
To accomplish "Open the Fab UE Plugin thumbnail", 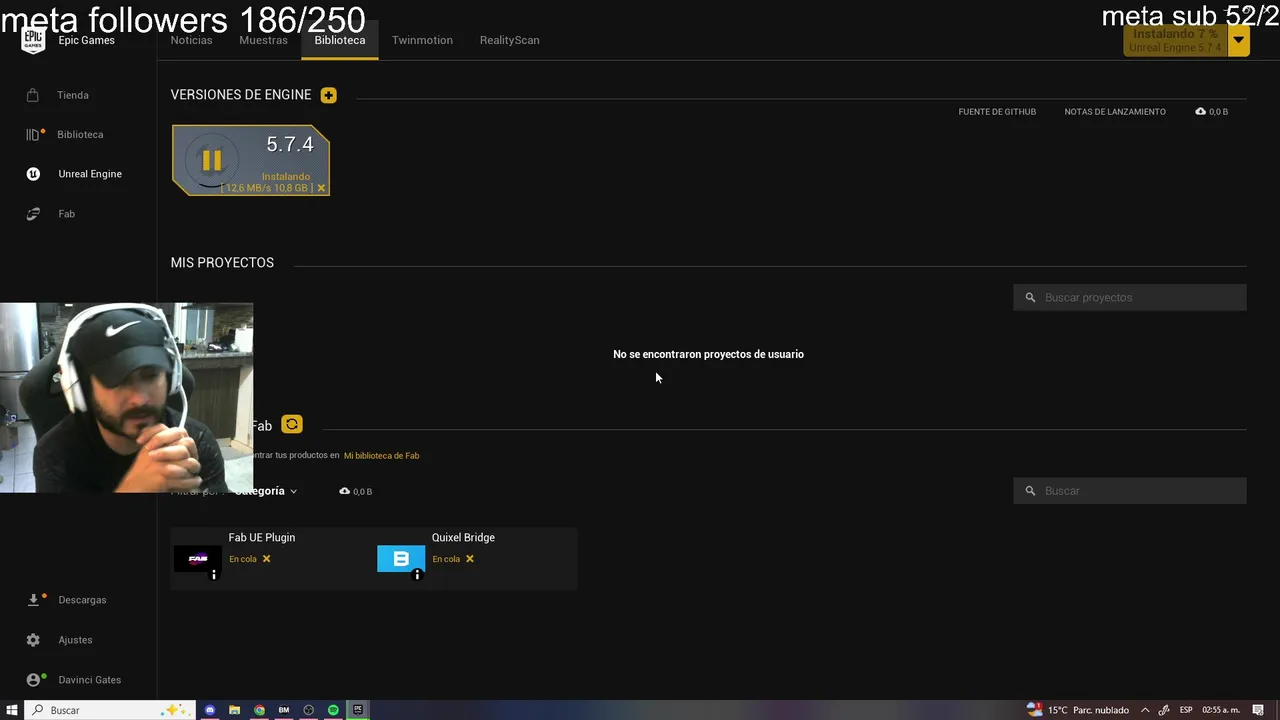I will click(x=198, y=559).
